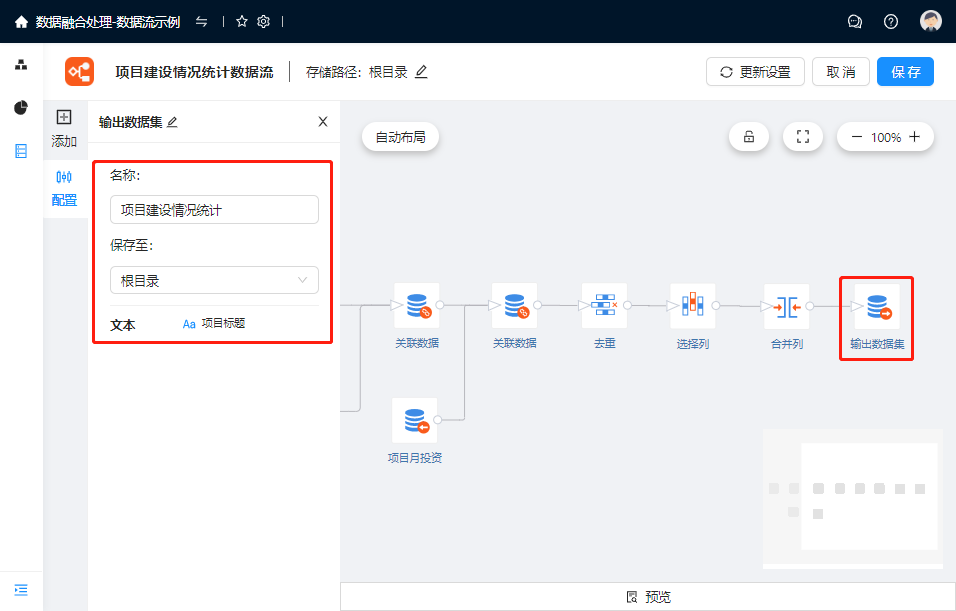Switch to the 添加 tab

(x=64, y=128)
